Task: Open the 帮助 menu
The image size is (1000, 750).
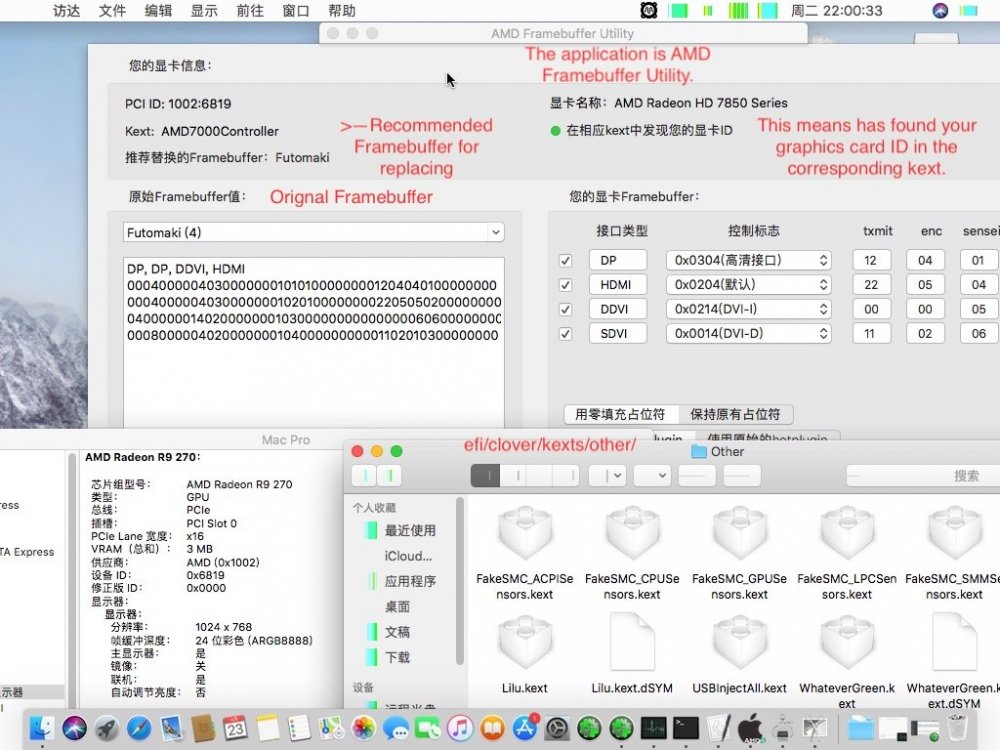Action: pos(342,11)
